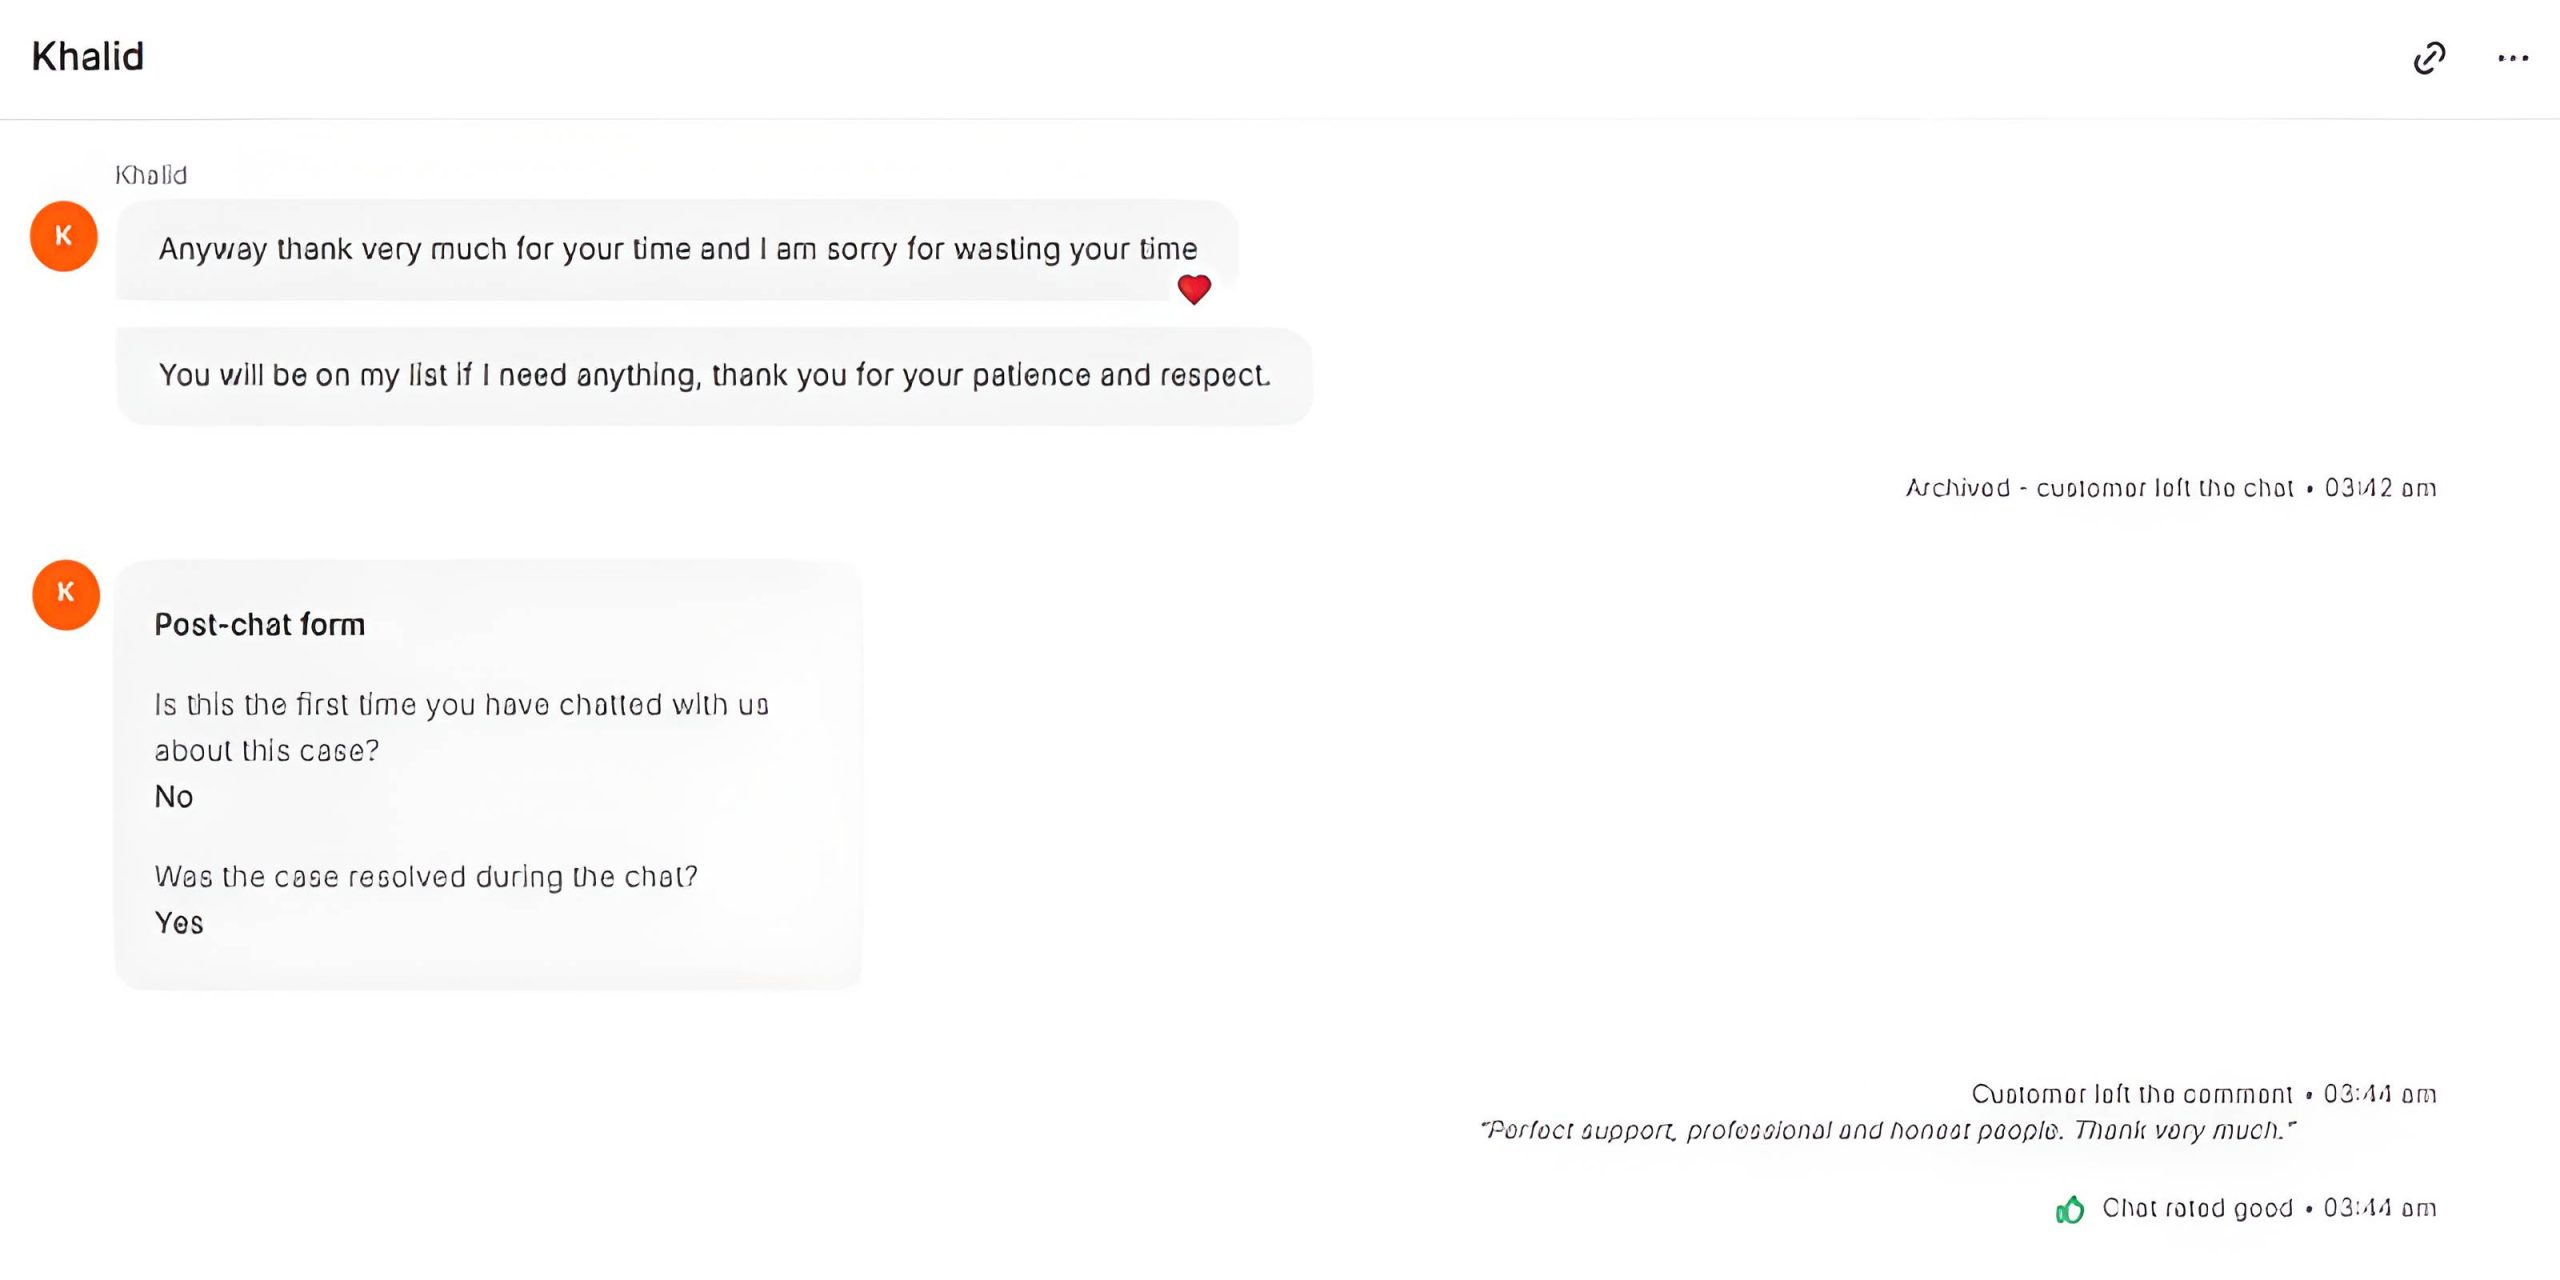Image resolution: width=2560 pixels, height=1280 pixels.
Task: Click the "Customer left the comment" label
Action: [2131, 1094]
